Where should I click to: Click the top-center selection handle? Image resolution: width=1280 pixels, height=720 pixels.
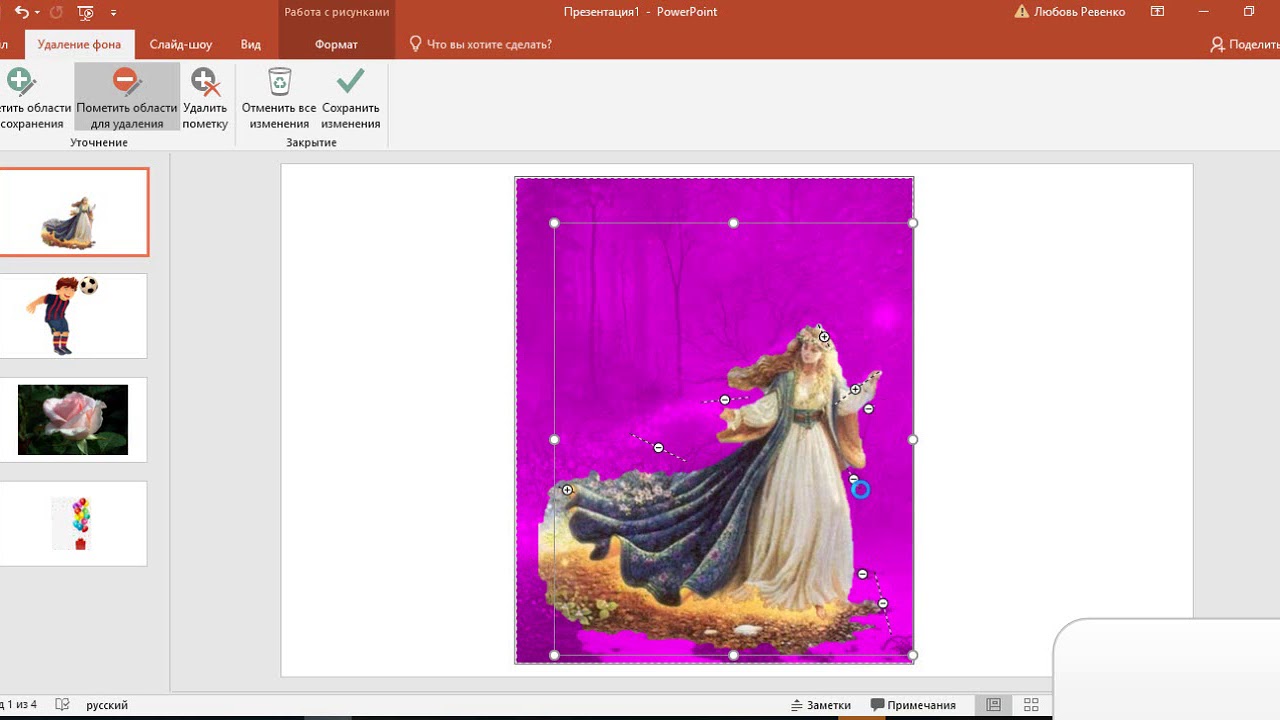734,223
